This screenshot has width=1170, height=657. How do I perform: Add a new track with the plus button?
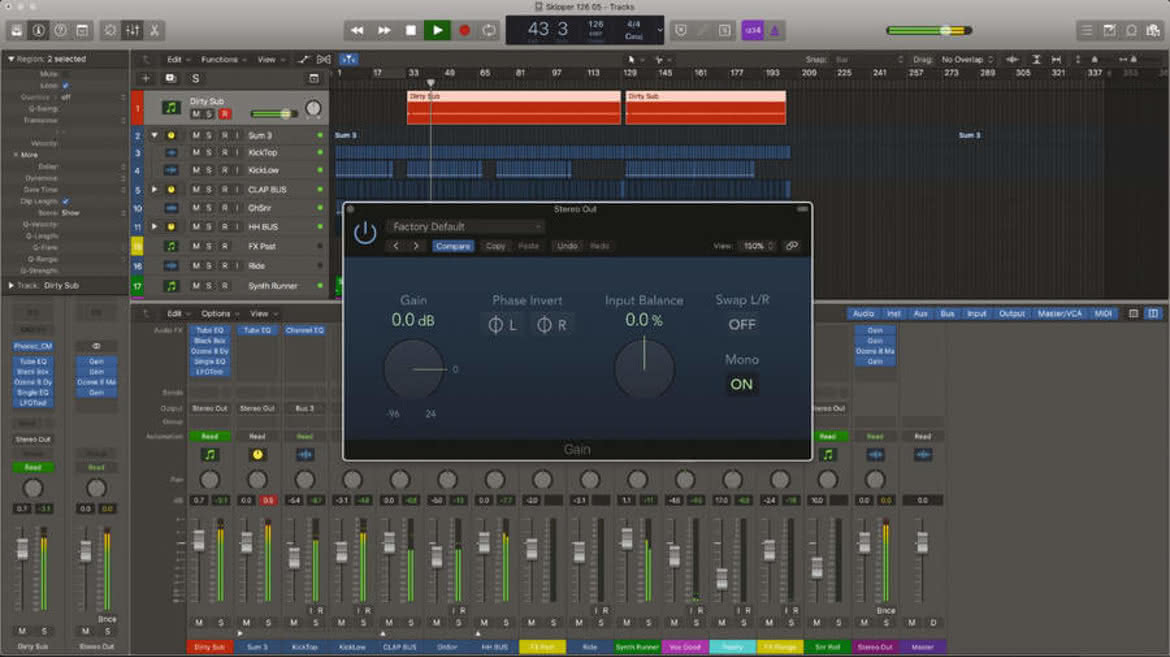tap(146, 78)
